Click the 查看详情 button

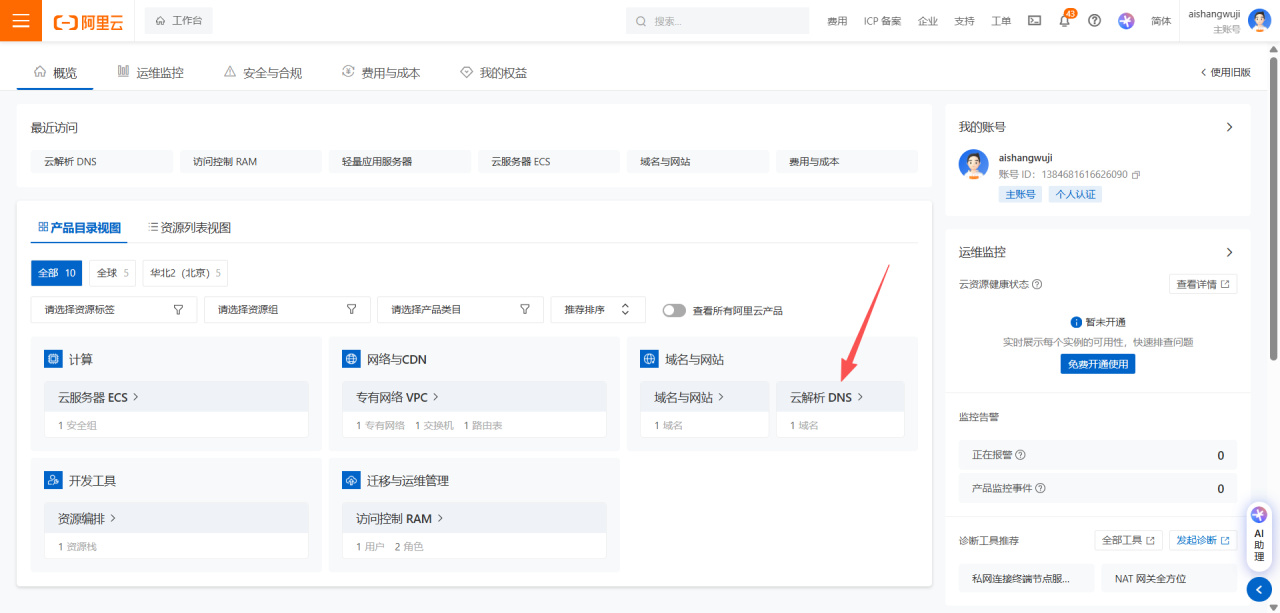(1203, 284)
